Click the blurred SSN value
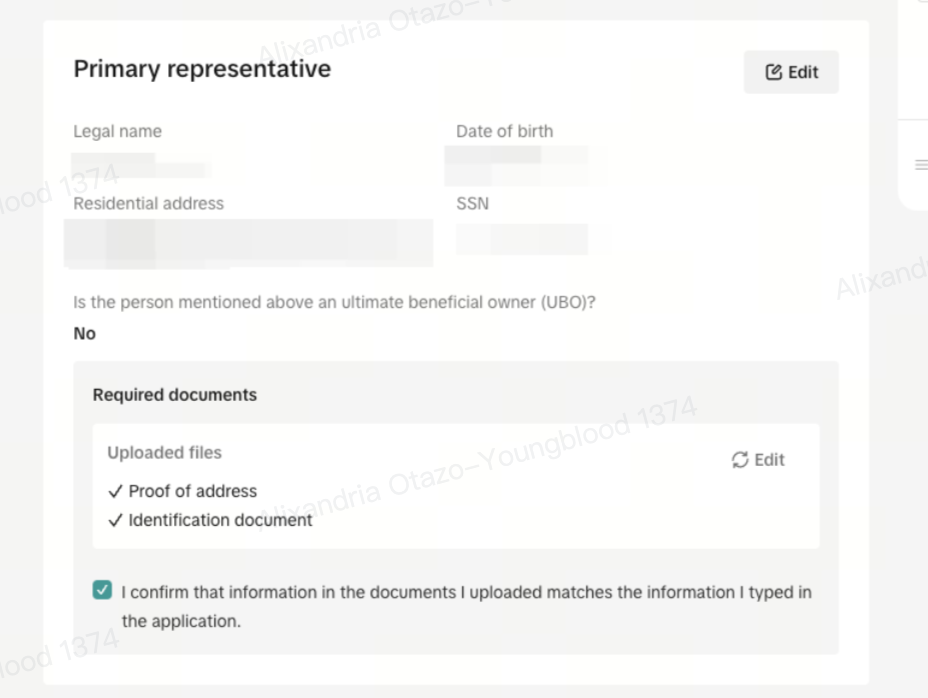The height and width of the screenshot is (698, 928). tap(521, 238)
